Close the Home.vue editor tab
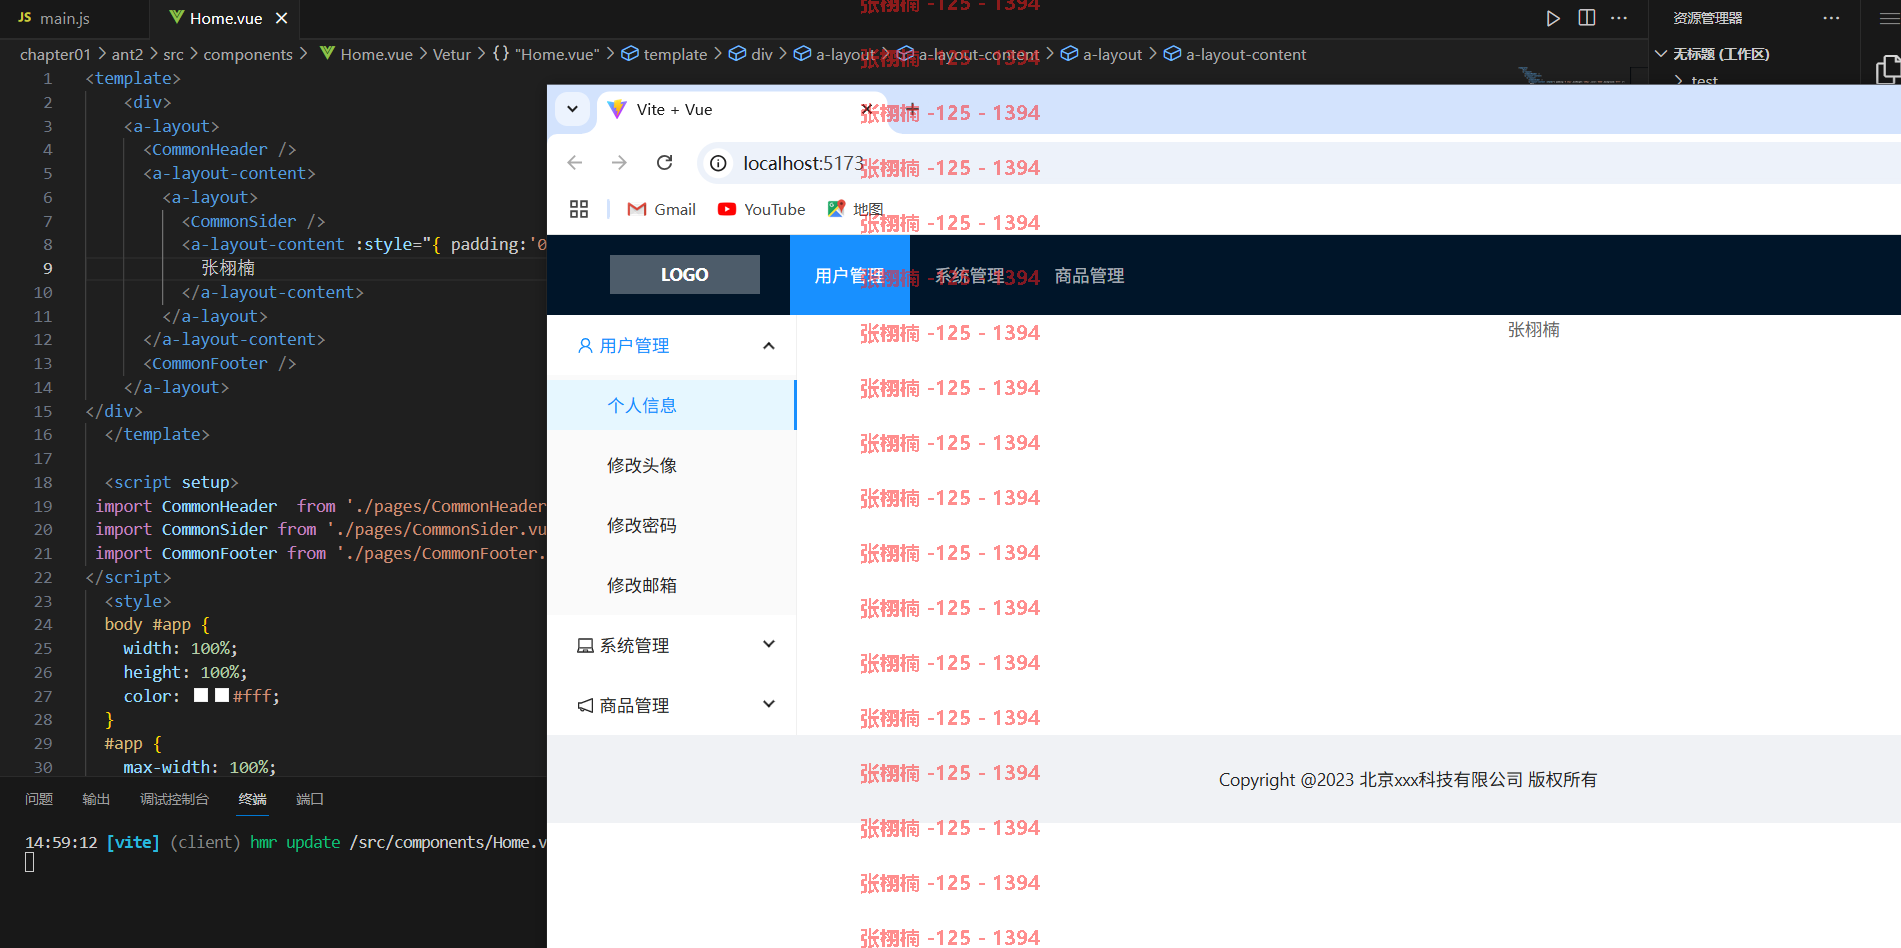This screenshot has width=1901, height=948. point(282,18)
